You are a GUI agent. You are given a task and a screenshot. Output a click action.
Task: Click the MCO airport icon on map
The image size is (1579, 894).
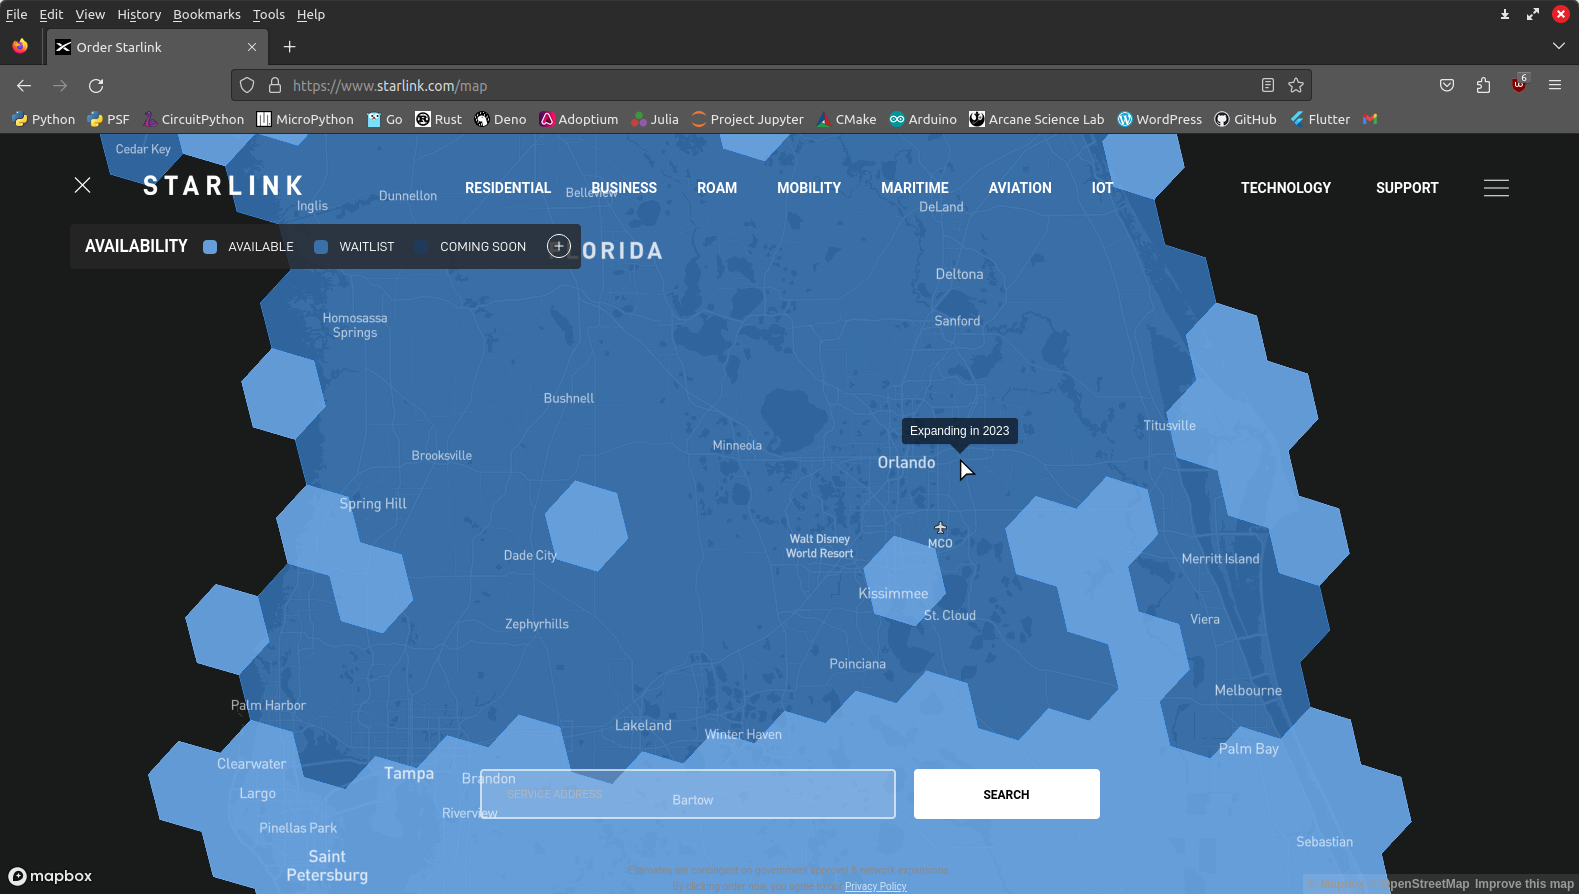[x=940, y=528]
